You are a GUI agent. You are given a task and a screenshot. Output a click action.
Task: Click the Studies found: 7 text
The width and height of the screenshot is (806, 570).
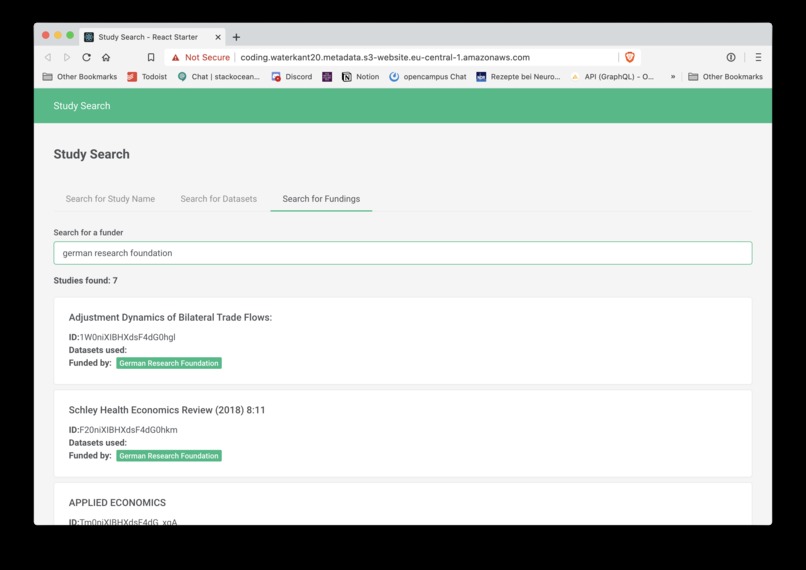point(85,281)
